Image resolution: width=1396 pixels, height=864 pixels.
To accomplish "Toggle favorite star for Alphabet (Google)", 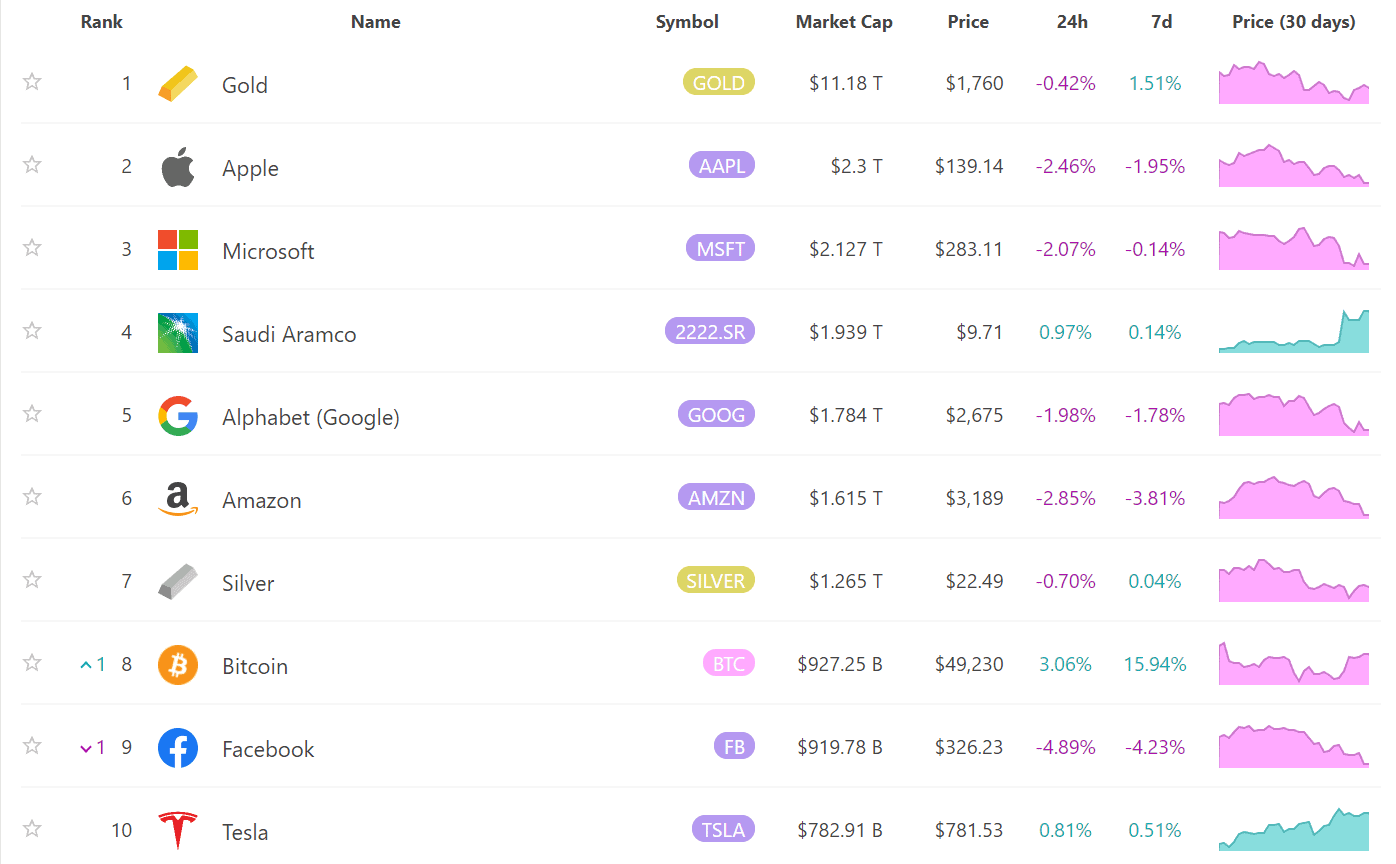I will (32, 414).
